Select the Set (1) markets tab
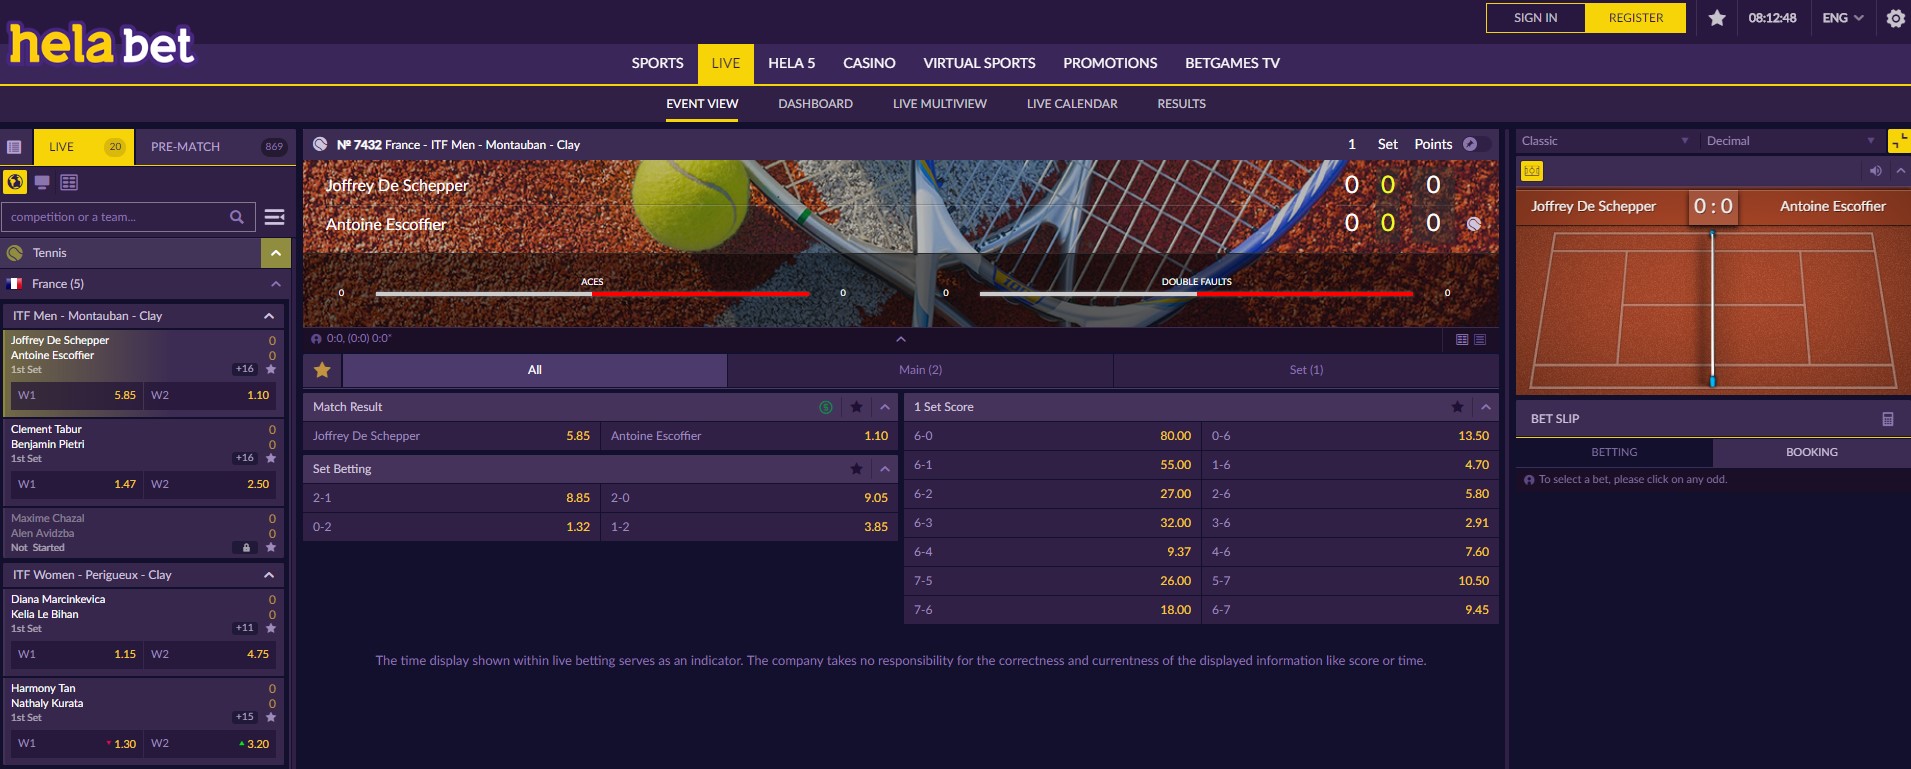Screen dimensions: 1911x769 [1306, 370]
